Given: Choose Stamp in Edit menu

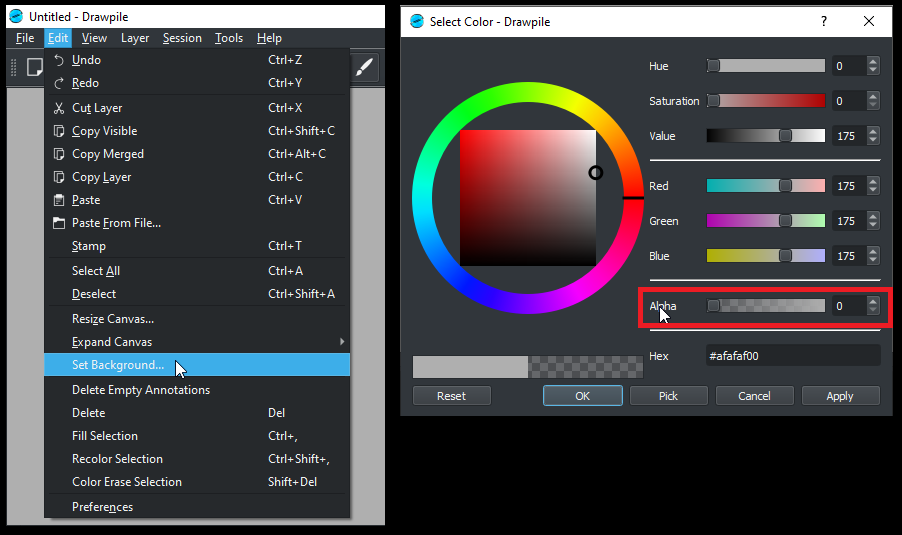Looking at the screenshot, I should [x=197, y=246].
